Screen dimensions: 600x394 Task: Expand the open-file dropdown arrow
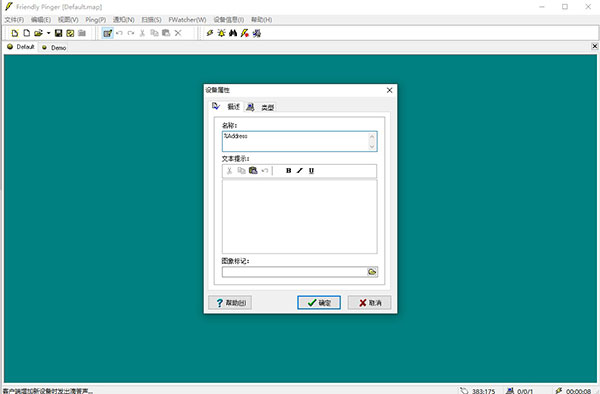(x=48, y=33)
